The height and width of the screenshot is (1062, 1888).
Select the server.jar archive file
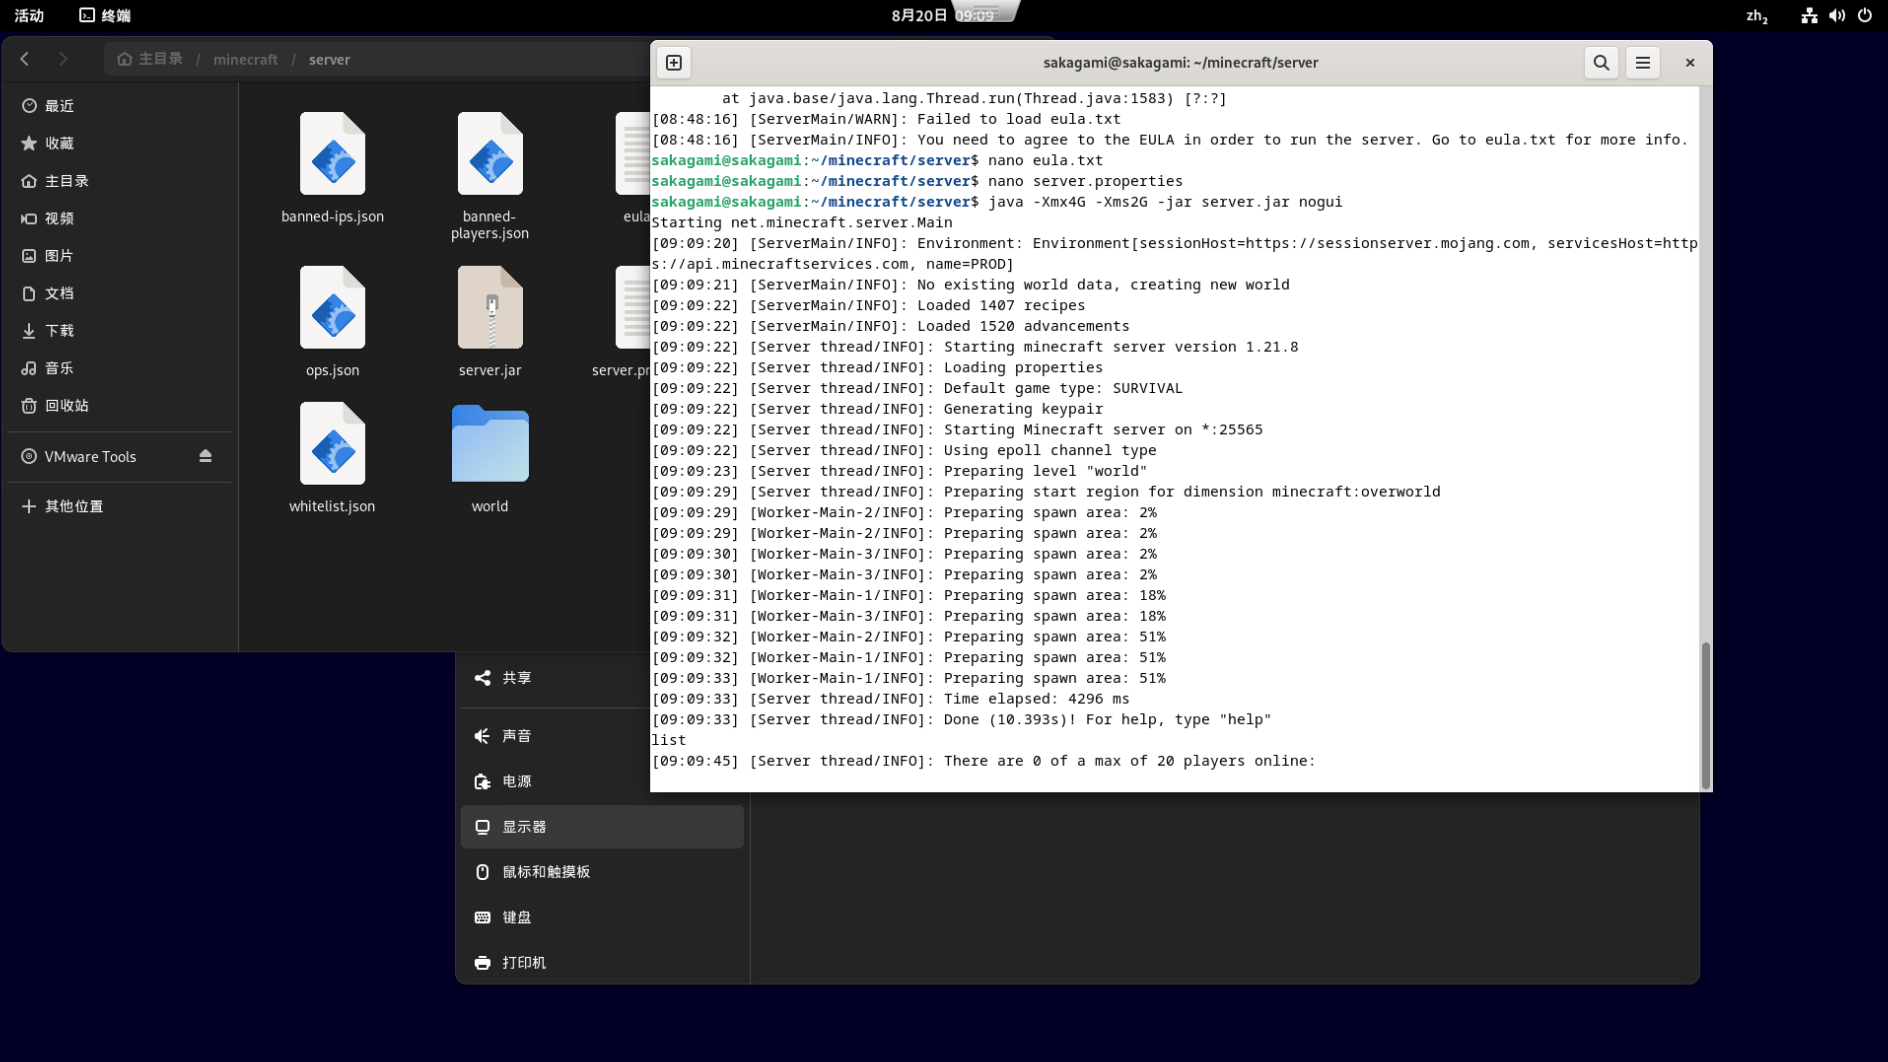(x=490, y=308)
